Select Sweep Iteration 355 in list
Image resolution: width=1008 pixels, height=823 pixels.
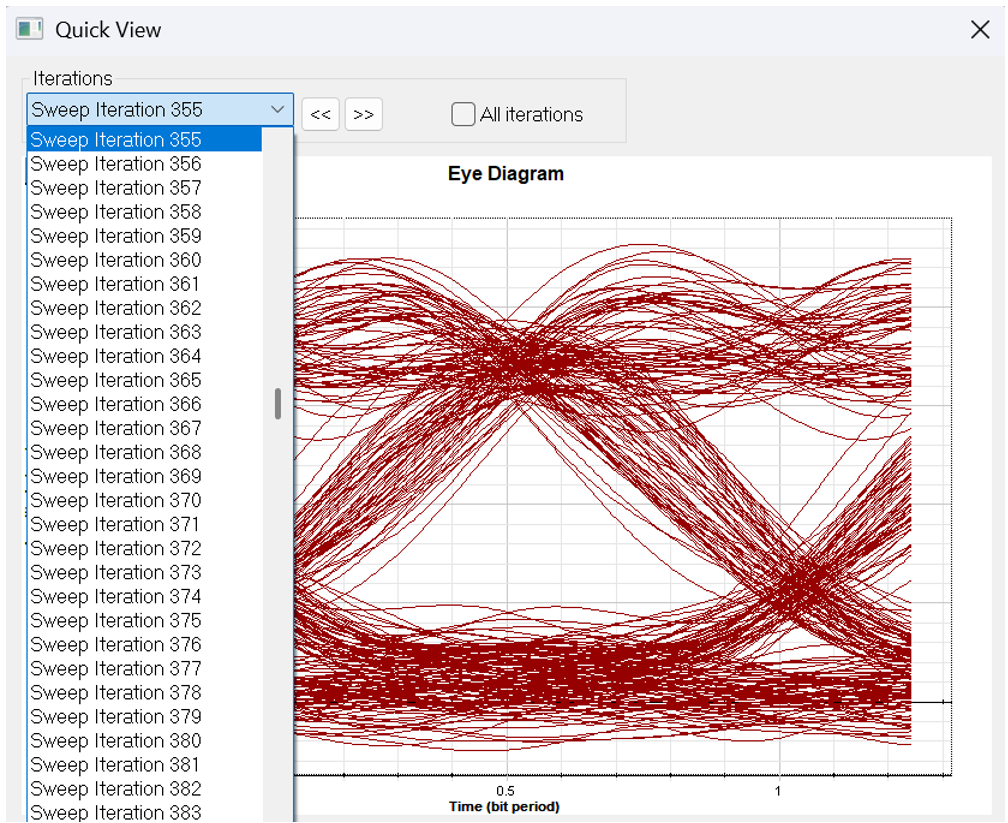pyautogui.click(x=116, y=140)
